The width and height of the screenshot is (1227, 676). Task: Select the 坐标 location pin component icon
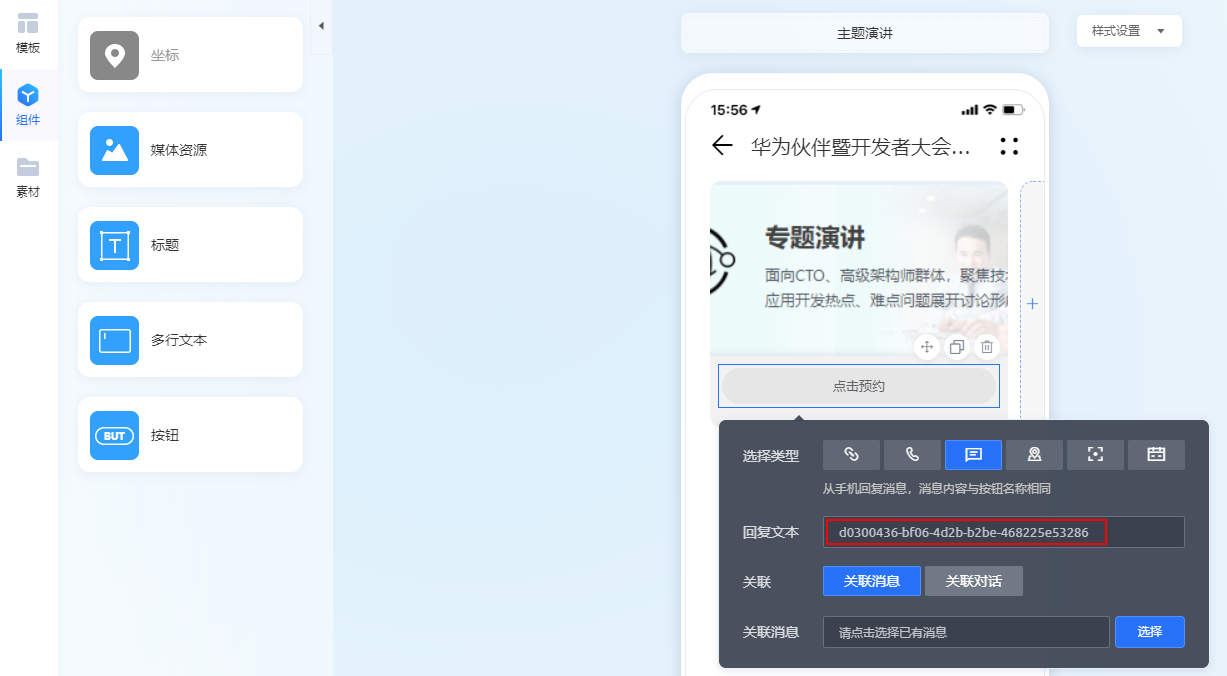(x=114, y=55)
